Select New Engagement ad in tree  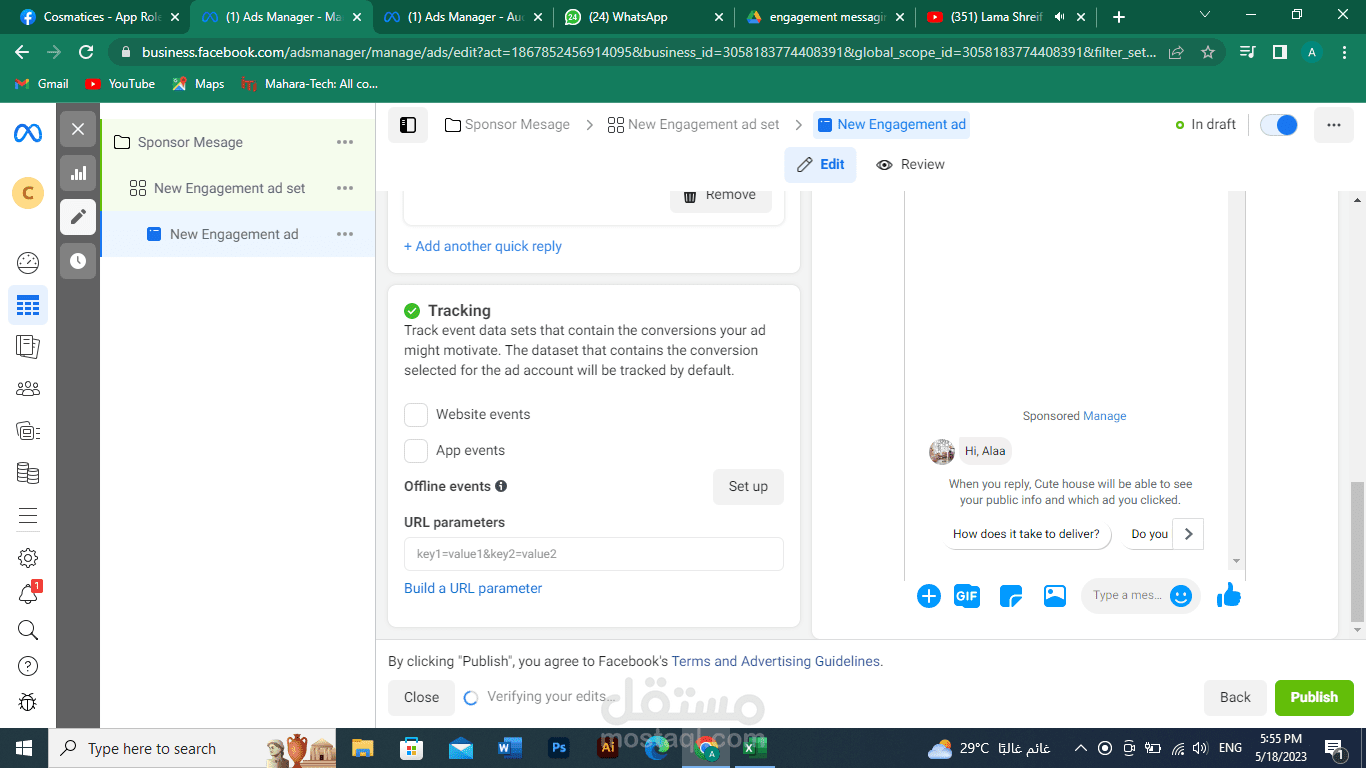point(233,234)
